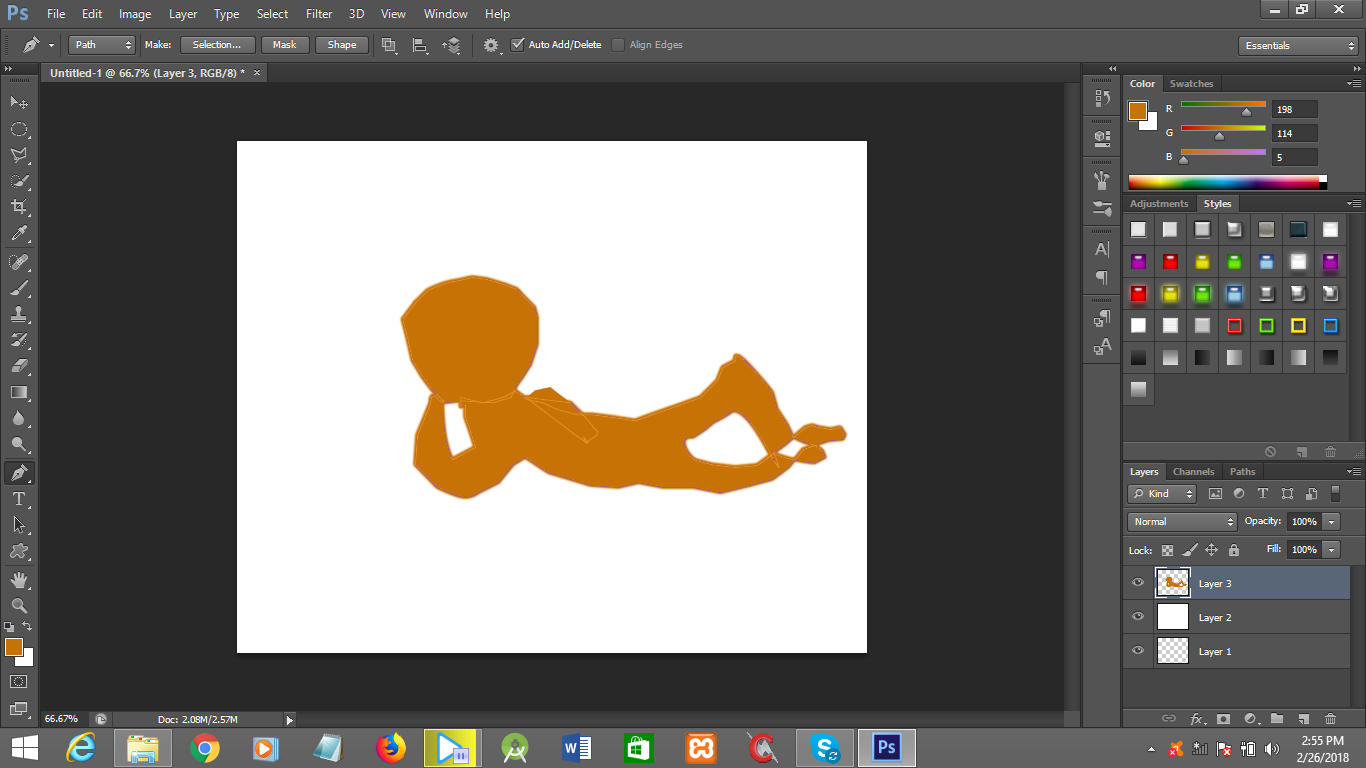This screenshot has height=768, width=1366.
Task: Select the Move tool
Action: coord(19,103)
